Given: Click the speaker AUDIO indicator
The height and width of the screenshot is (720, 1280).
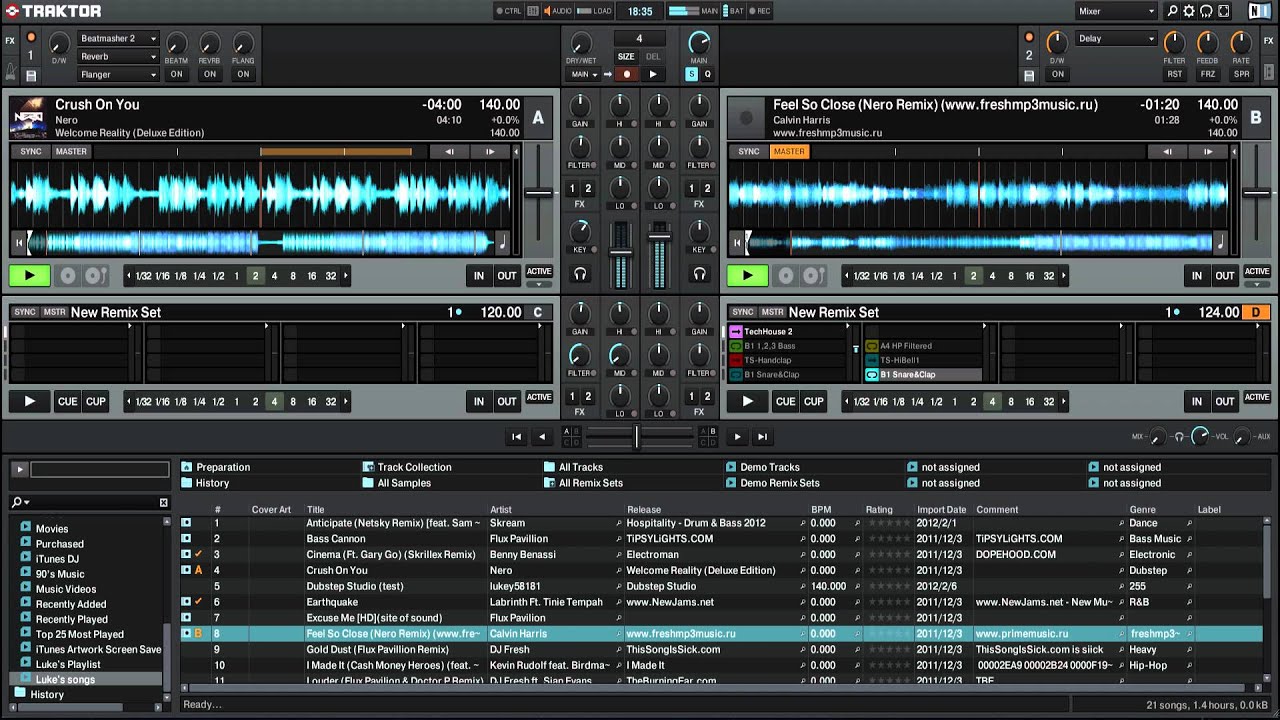Looking at the screenshot, I should click(556, 11).
